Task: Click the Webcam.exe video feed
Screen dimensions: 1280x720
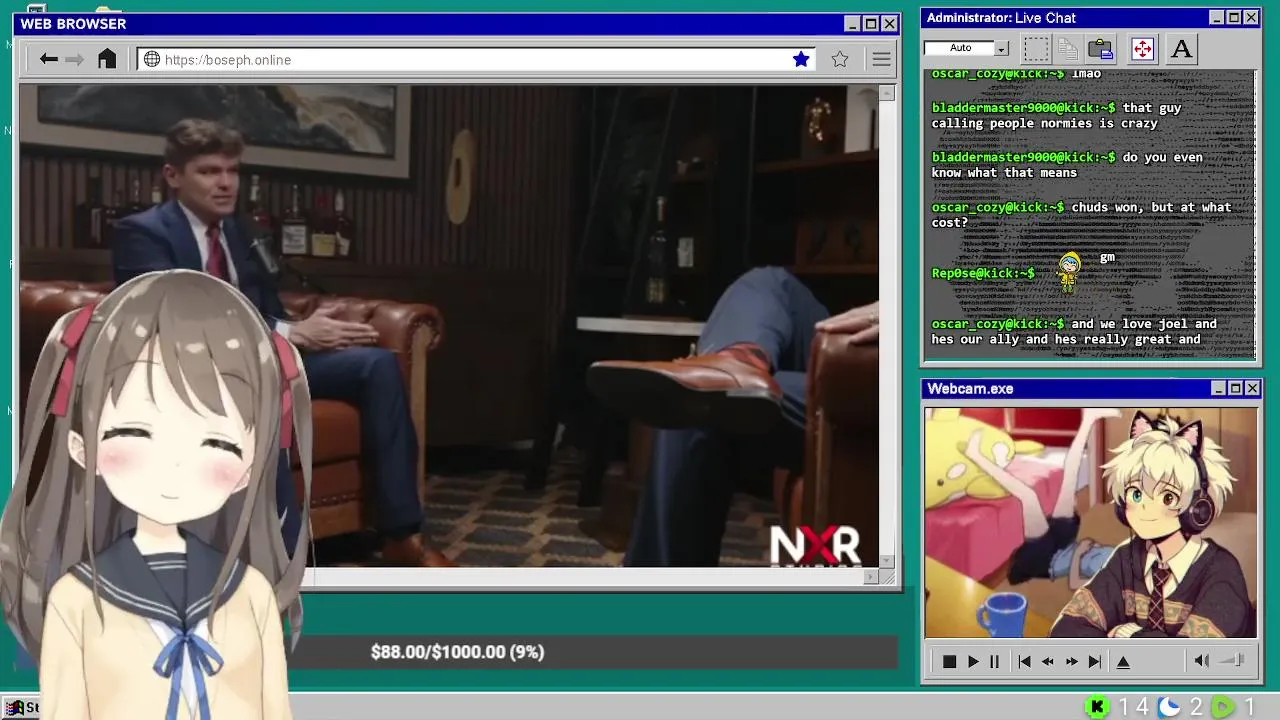Action: pos(1090,522)
